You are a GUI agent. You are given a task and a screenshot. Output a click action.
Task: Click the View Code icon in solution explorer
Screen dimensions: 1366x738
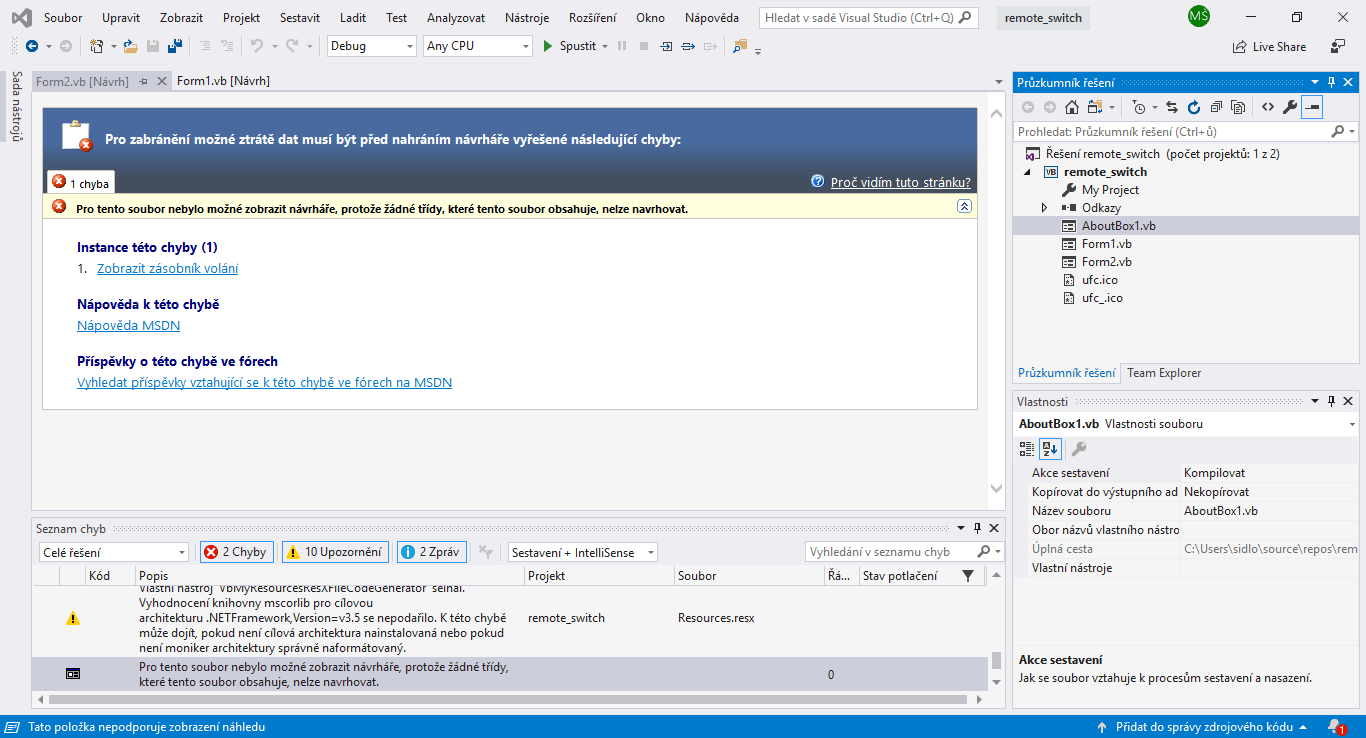pyautogui.click(x=1267, y=107)
